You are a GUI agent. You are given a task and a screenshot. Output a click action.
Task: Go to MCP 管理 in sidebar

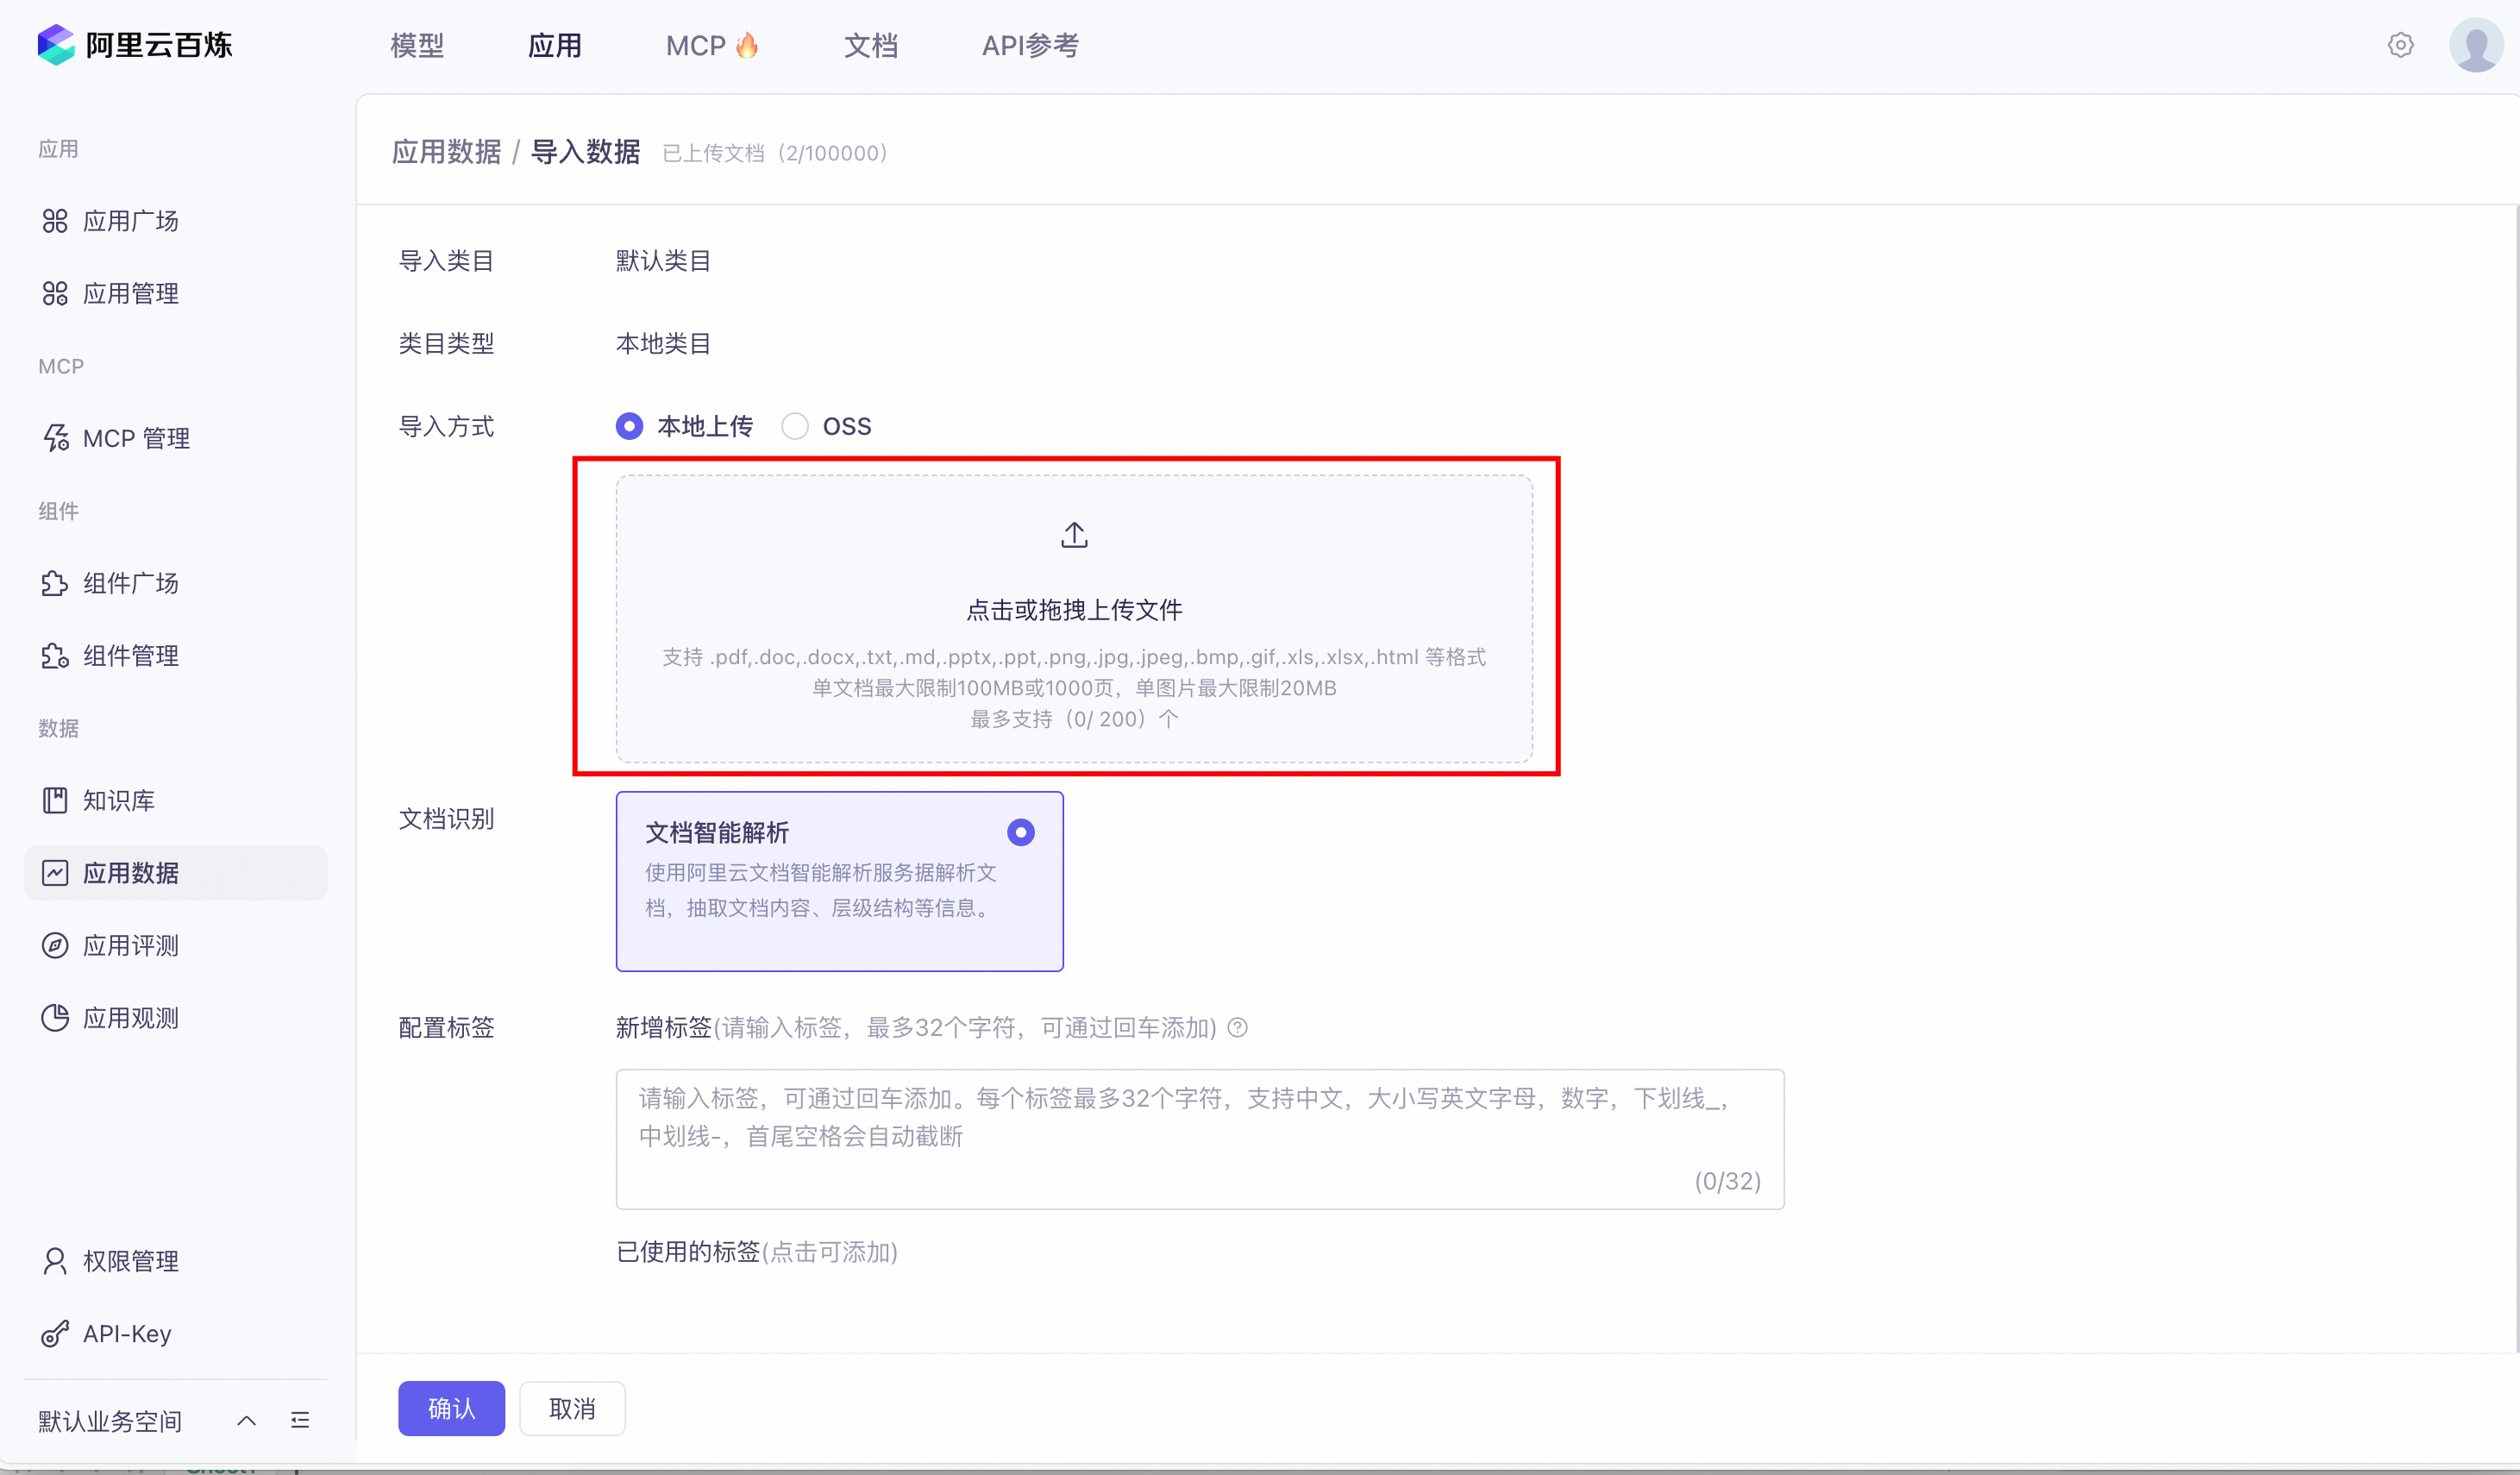136,438
